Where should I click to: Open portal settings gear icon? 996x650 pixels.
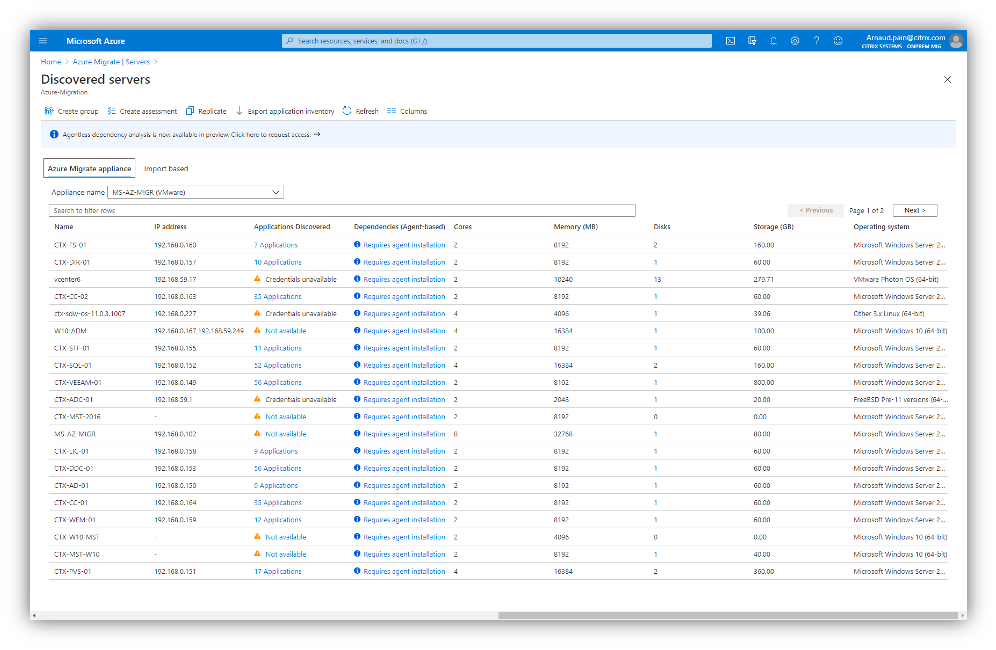pyautogui.click(x=795, y=41)
